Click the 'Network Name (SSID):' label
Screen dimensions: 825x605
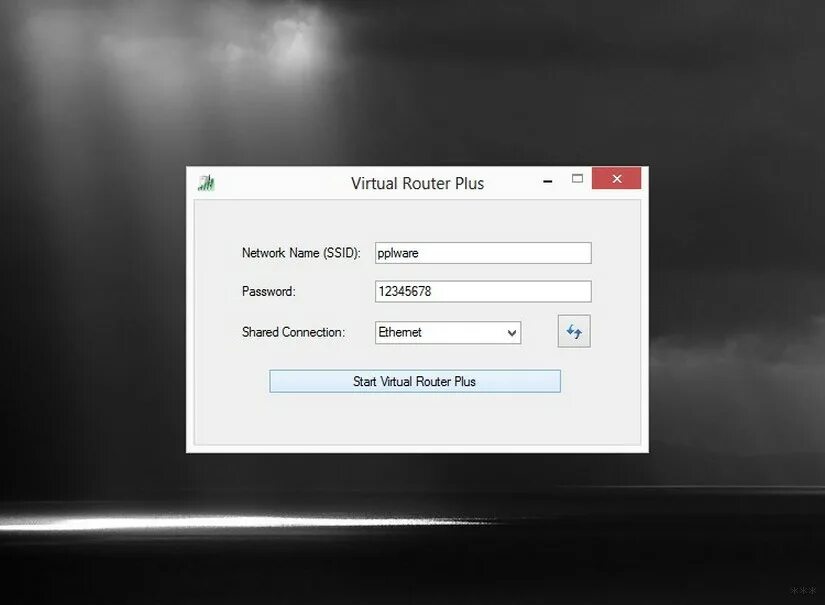[x=301, y=253]
